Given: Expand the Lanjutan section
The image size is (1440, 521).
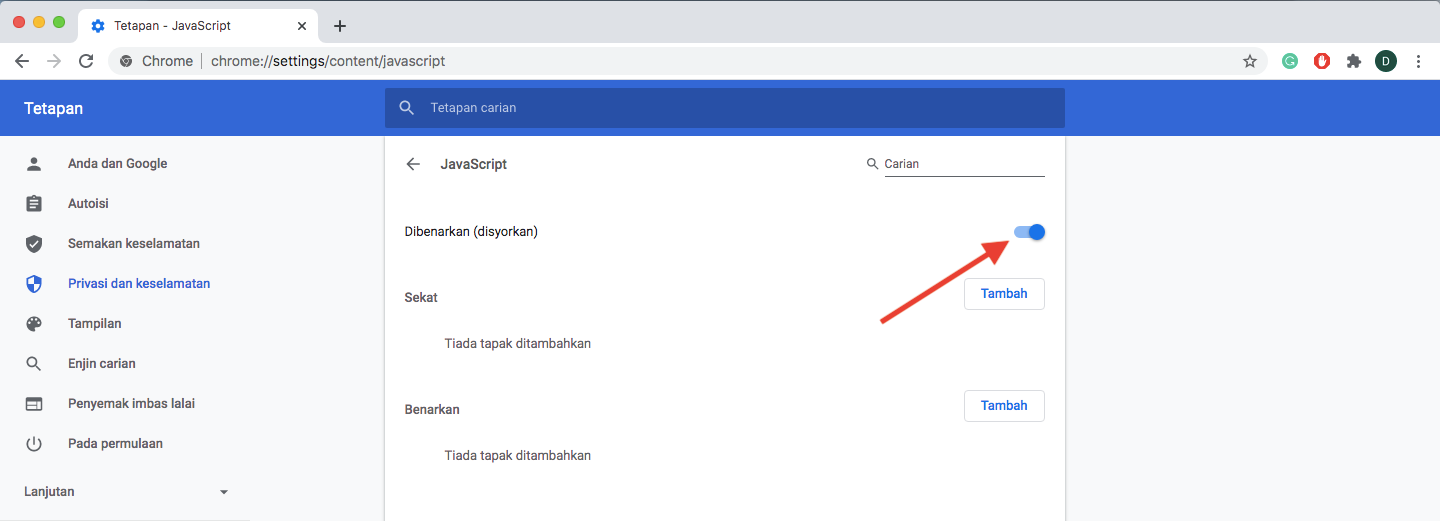Looking at the screenshot, I should pyautogui.click(x=126, y=492).
